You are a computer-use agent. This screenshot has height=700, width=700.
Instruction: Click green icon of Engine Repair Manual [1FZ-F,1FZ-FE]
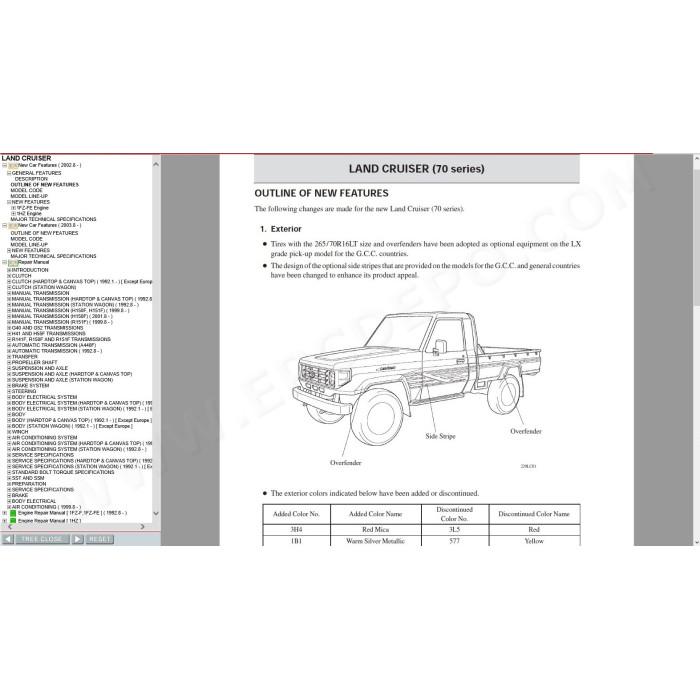13,513
